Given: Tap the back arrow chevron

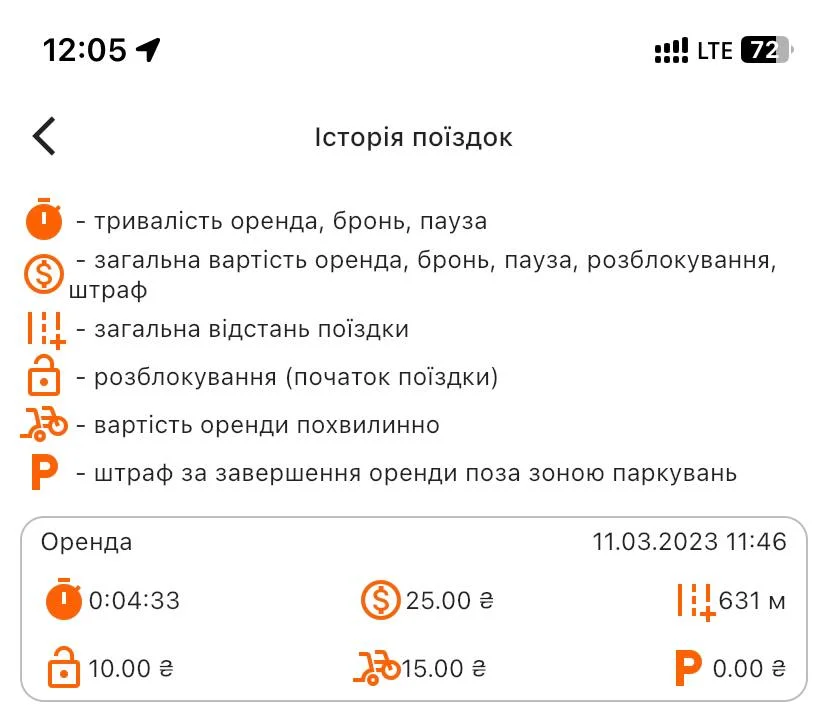Looking at the screenshot, I should point(44,136).
